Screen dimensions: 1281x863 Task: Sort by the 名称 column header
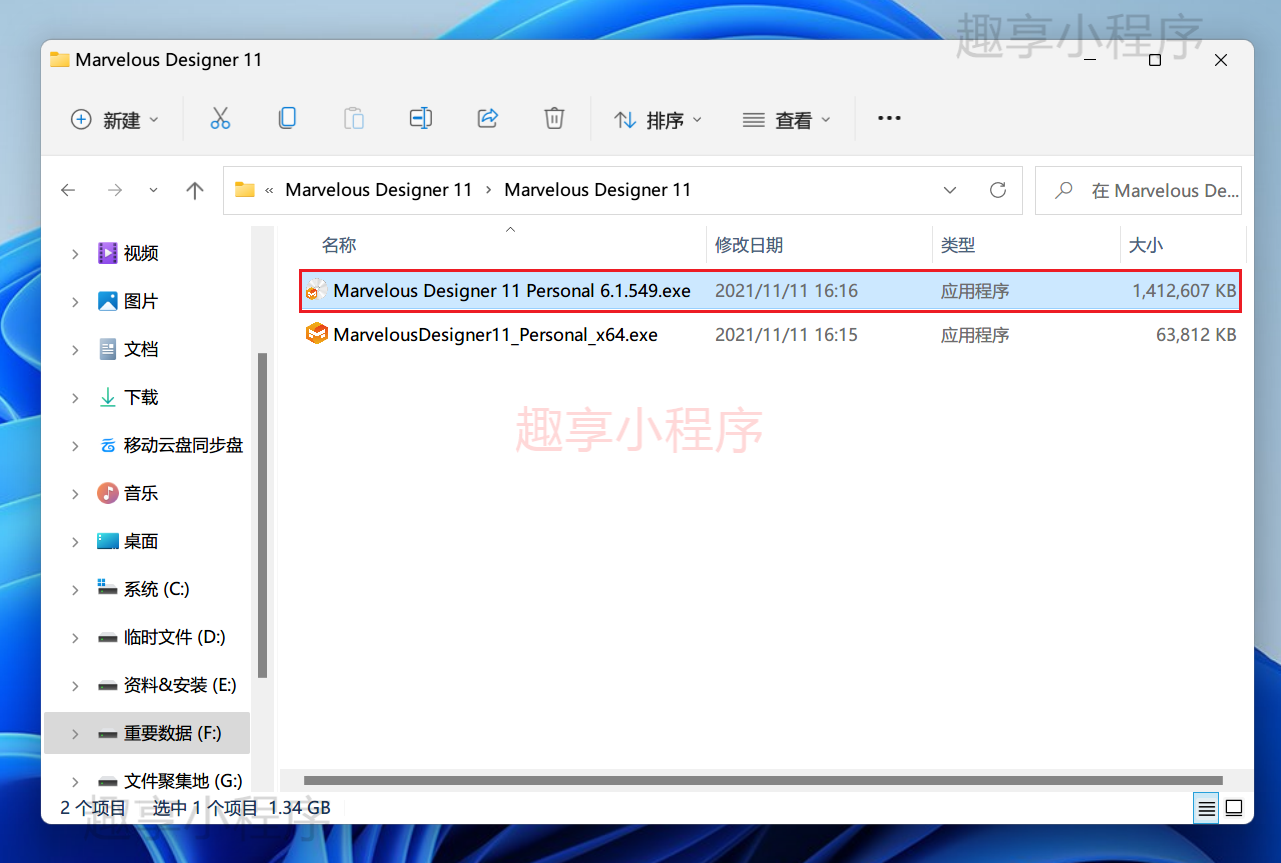(339, 245)
